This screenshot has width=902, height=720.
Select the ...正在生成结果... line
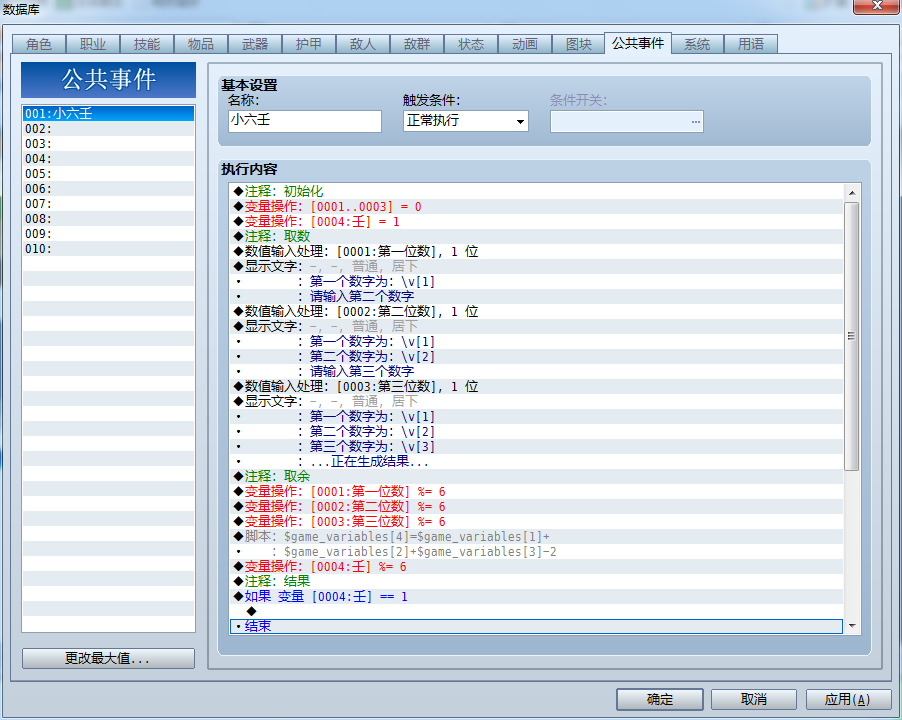(x=536, y=461)
